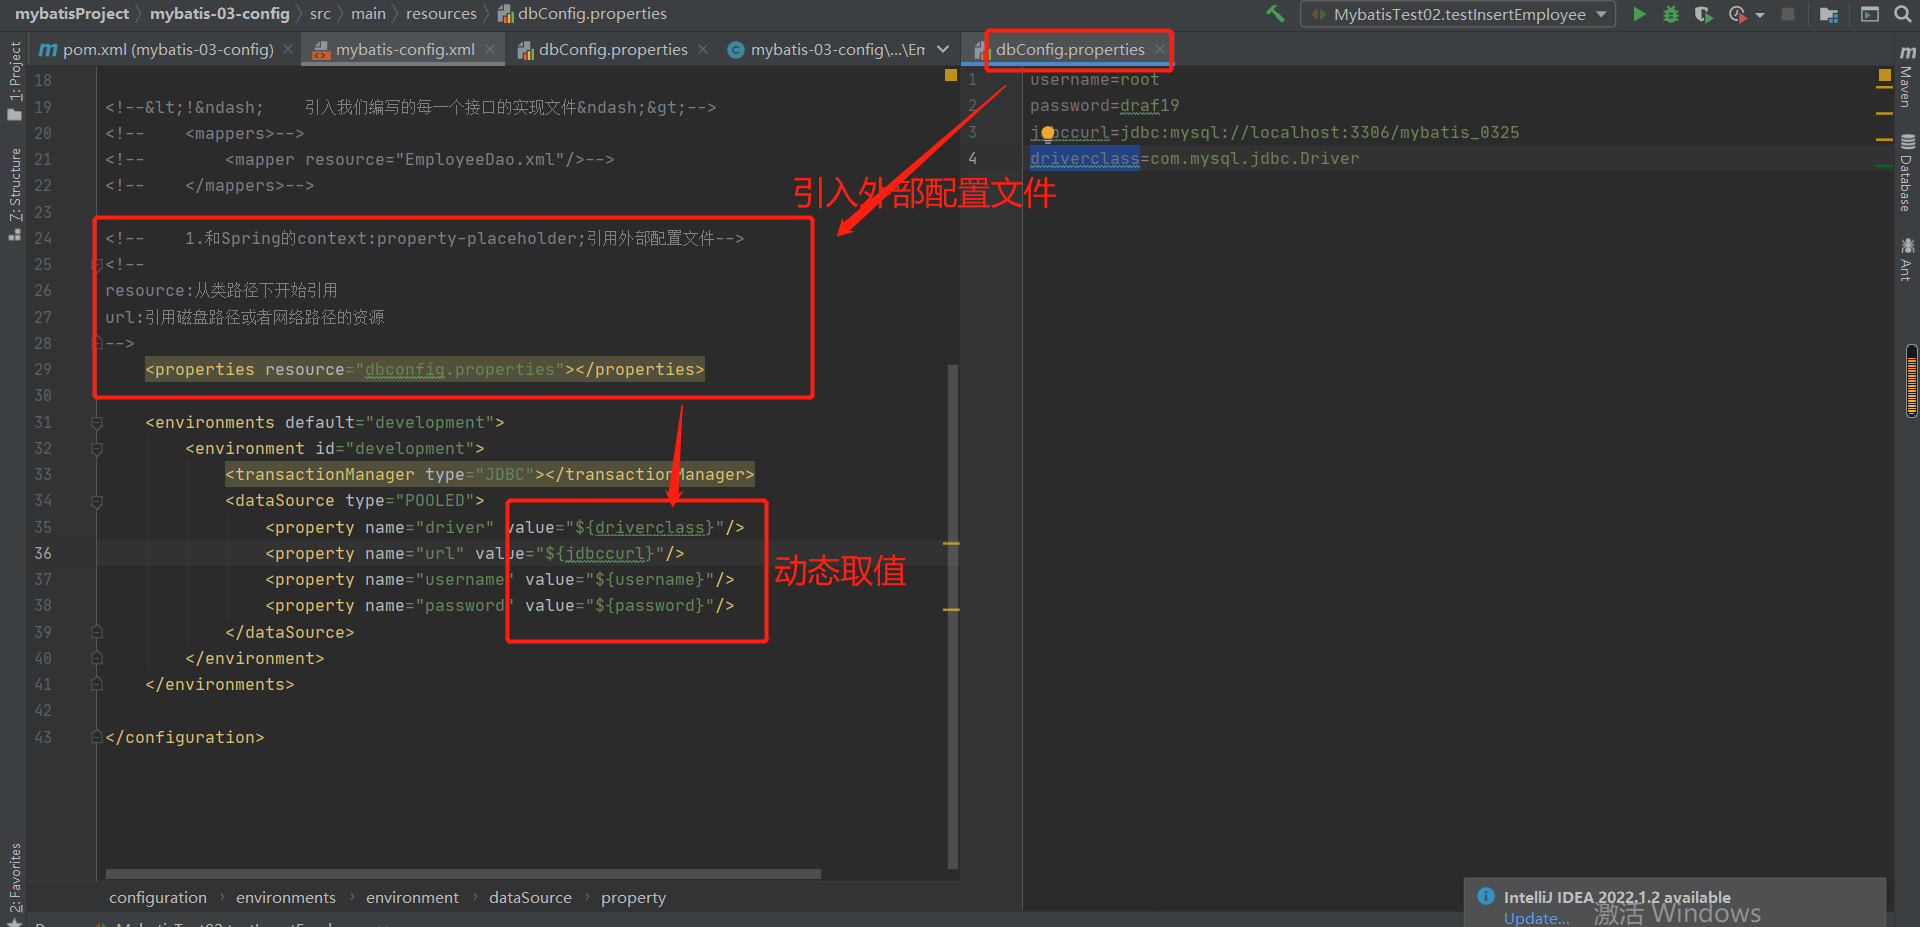This screenshot has height=927, width=1920.
Task: Click dataSource in bottom breadcrumb
Action: tap(530, 898)
